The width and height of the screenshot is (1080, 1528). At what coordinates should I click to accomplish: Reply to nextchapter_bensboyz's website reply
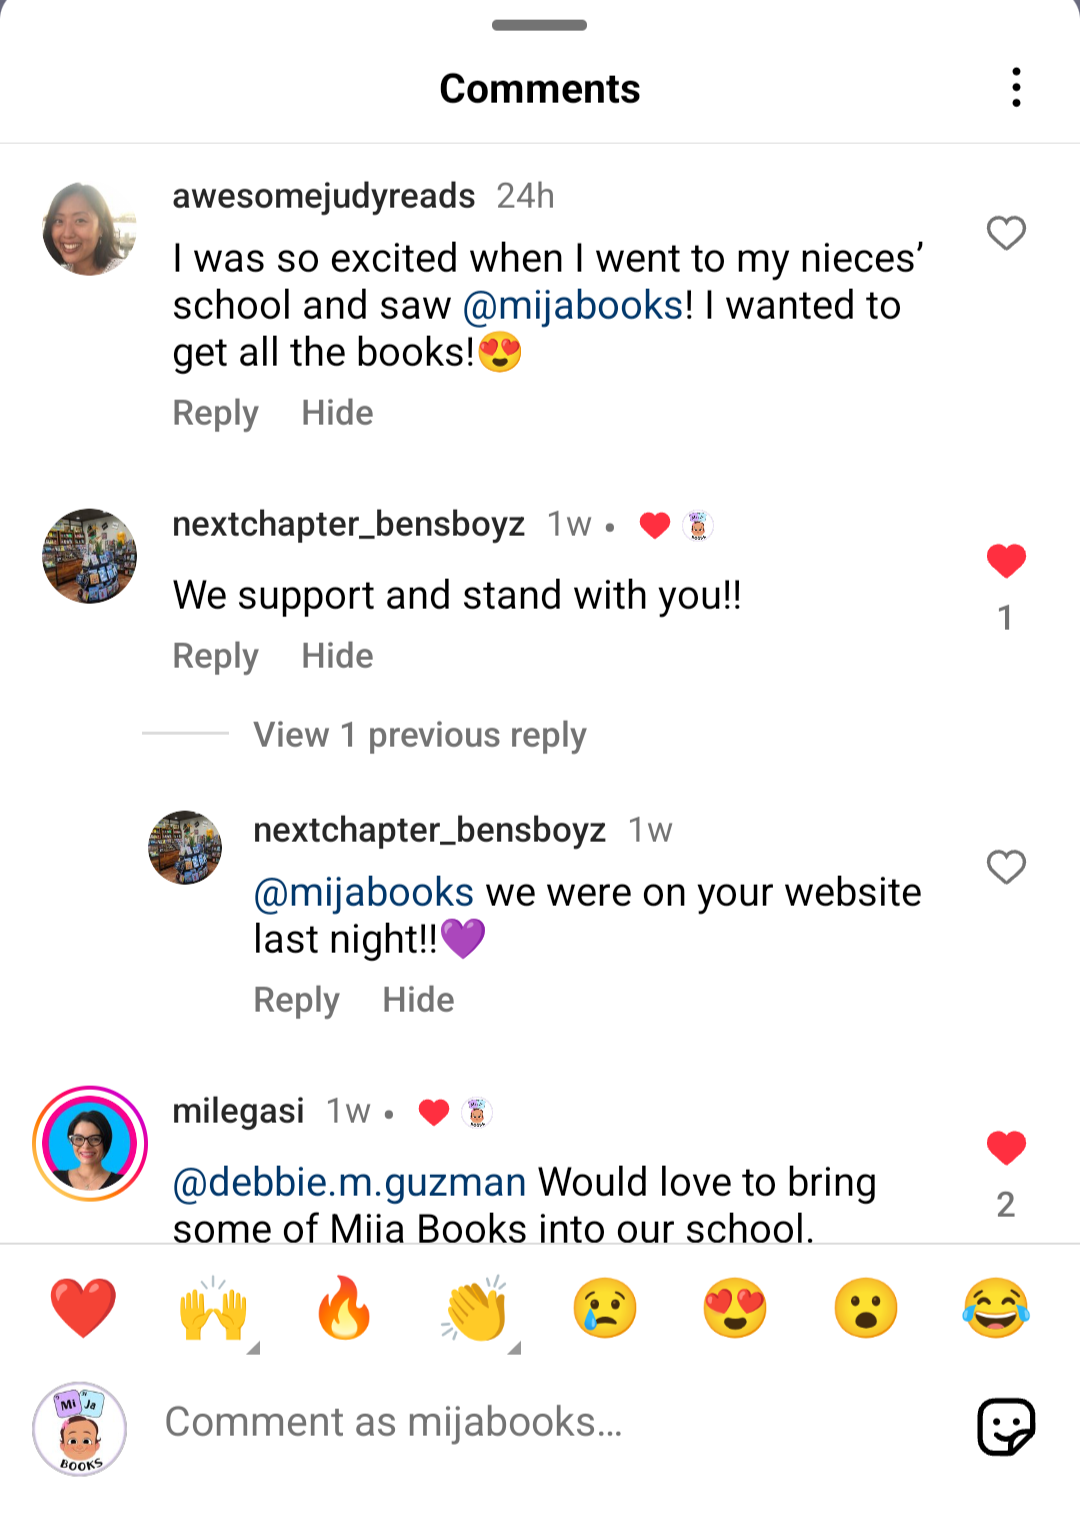click(296, 1000)
